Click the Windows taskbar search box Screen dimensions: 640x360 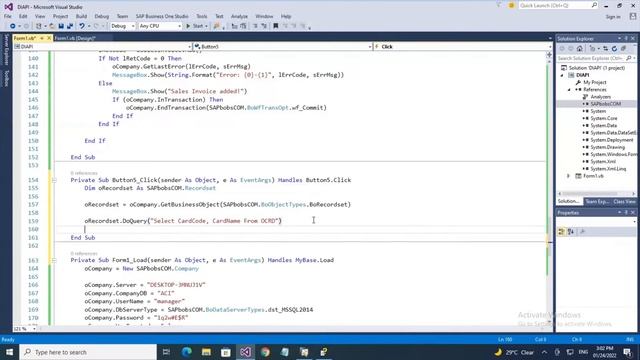pos(88,352)
